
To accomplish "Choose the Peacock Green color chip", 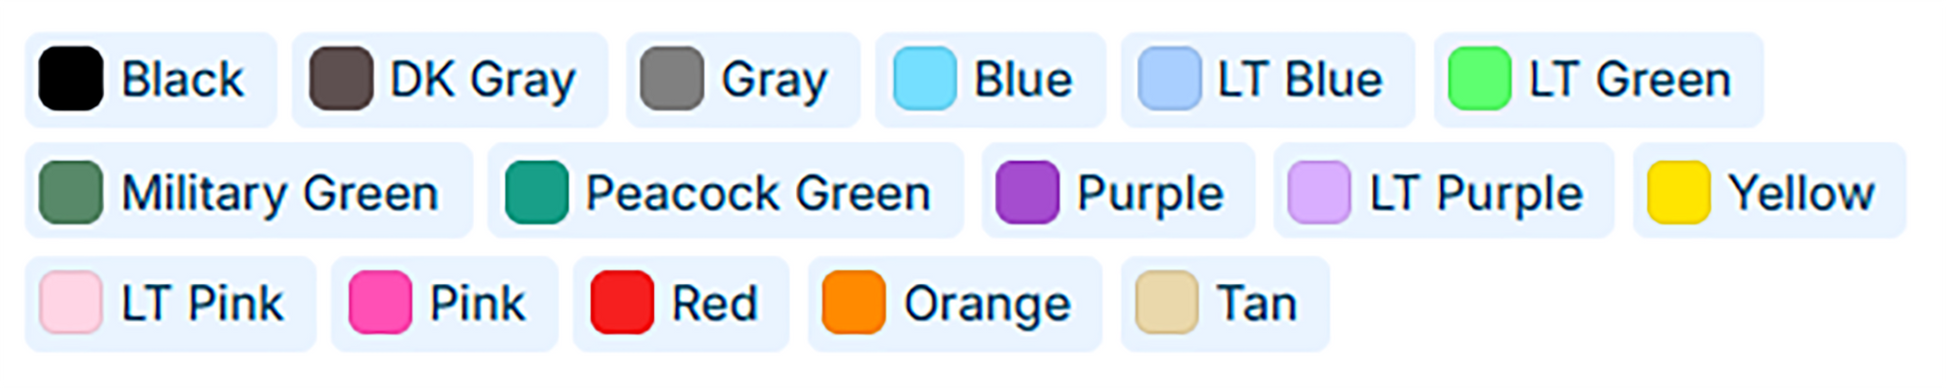I will 726,191.
